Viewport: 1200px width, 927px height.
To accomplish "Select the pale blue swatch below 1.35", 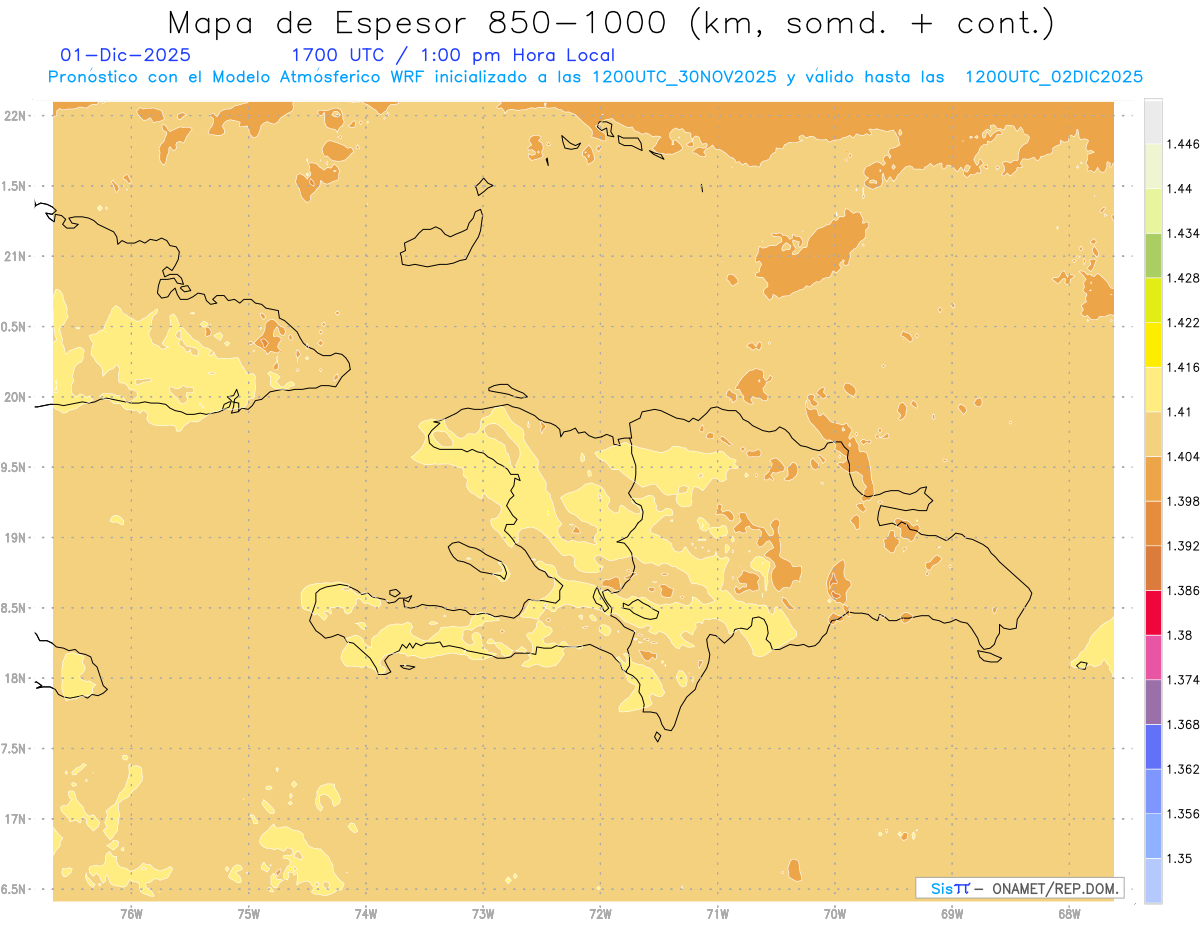I will (x=1153, y=880).
